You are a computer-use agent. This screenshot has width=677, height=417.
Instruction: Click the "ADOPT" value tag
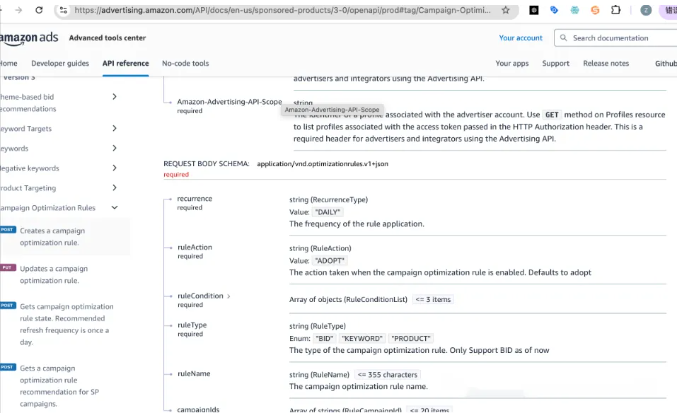coord(330,261)
